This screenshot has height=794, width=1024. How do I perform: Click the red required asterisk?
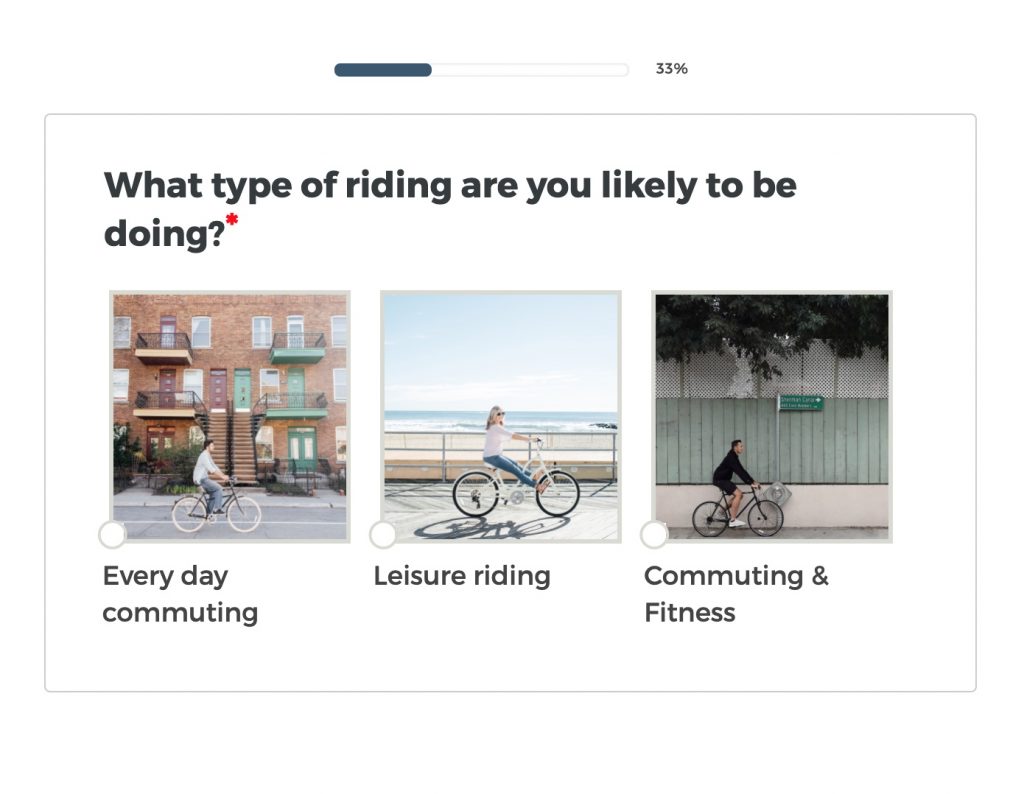point(232,220)
